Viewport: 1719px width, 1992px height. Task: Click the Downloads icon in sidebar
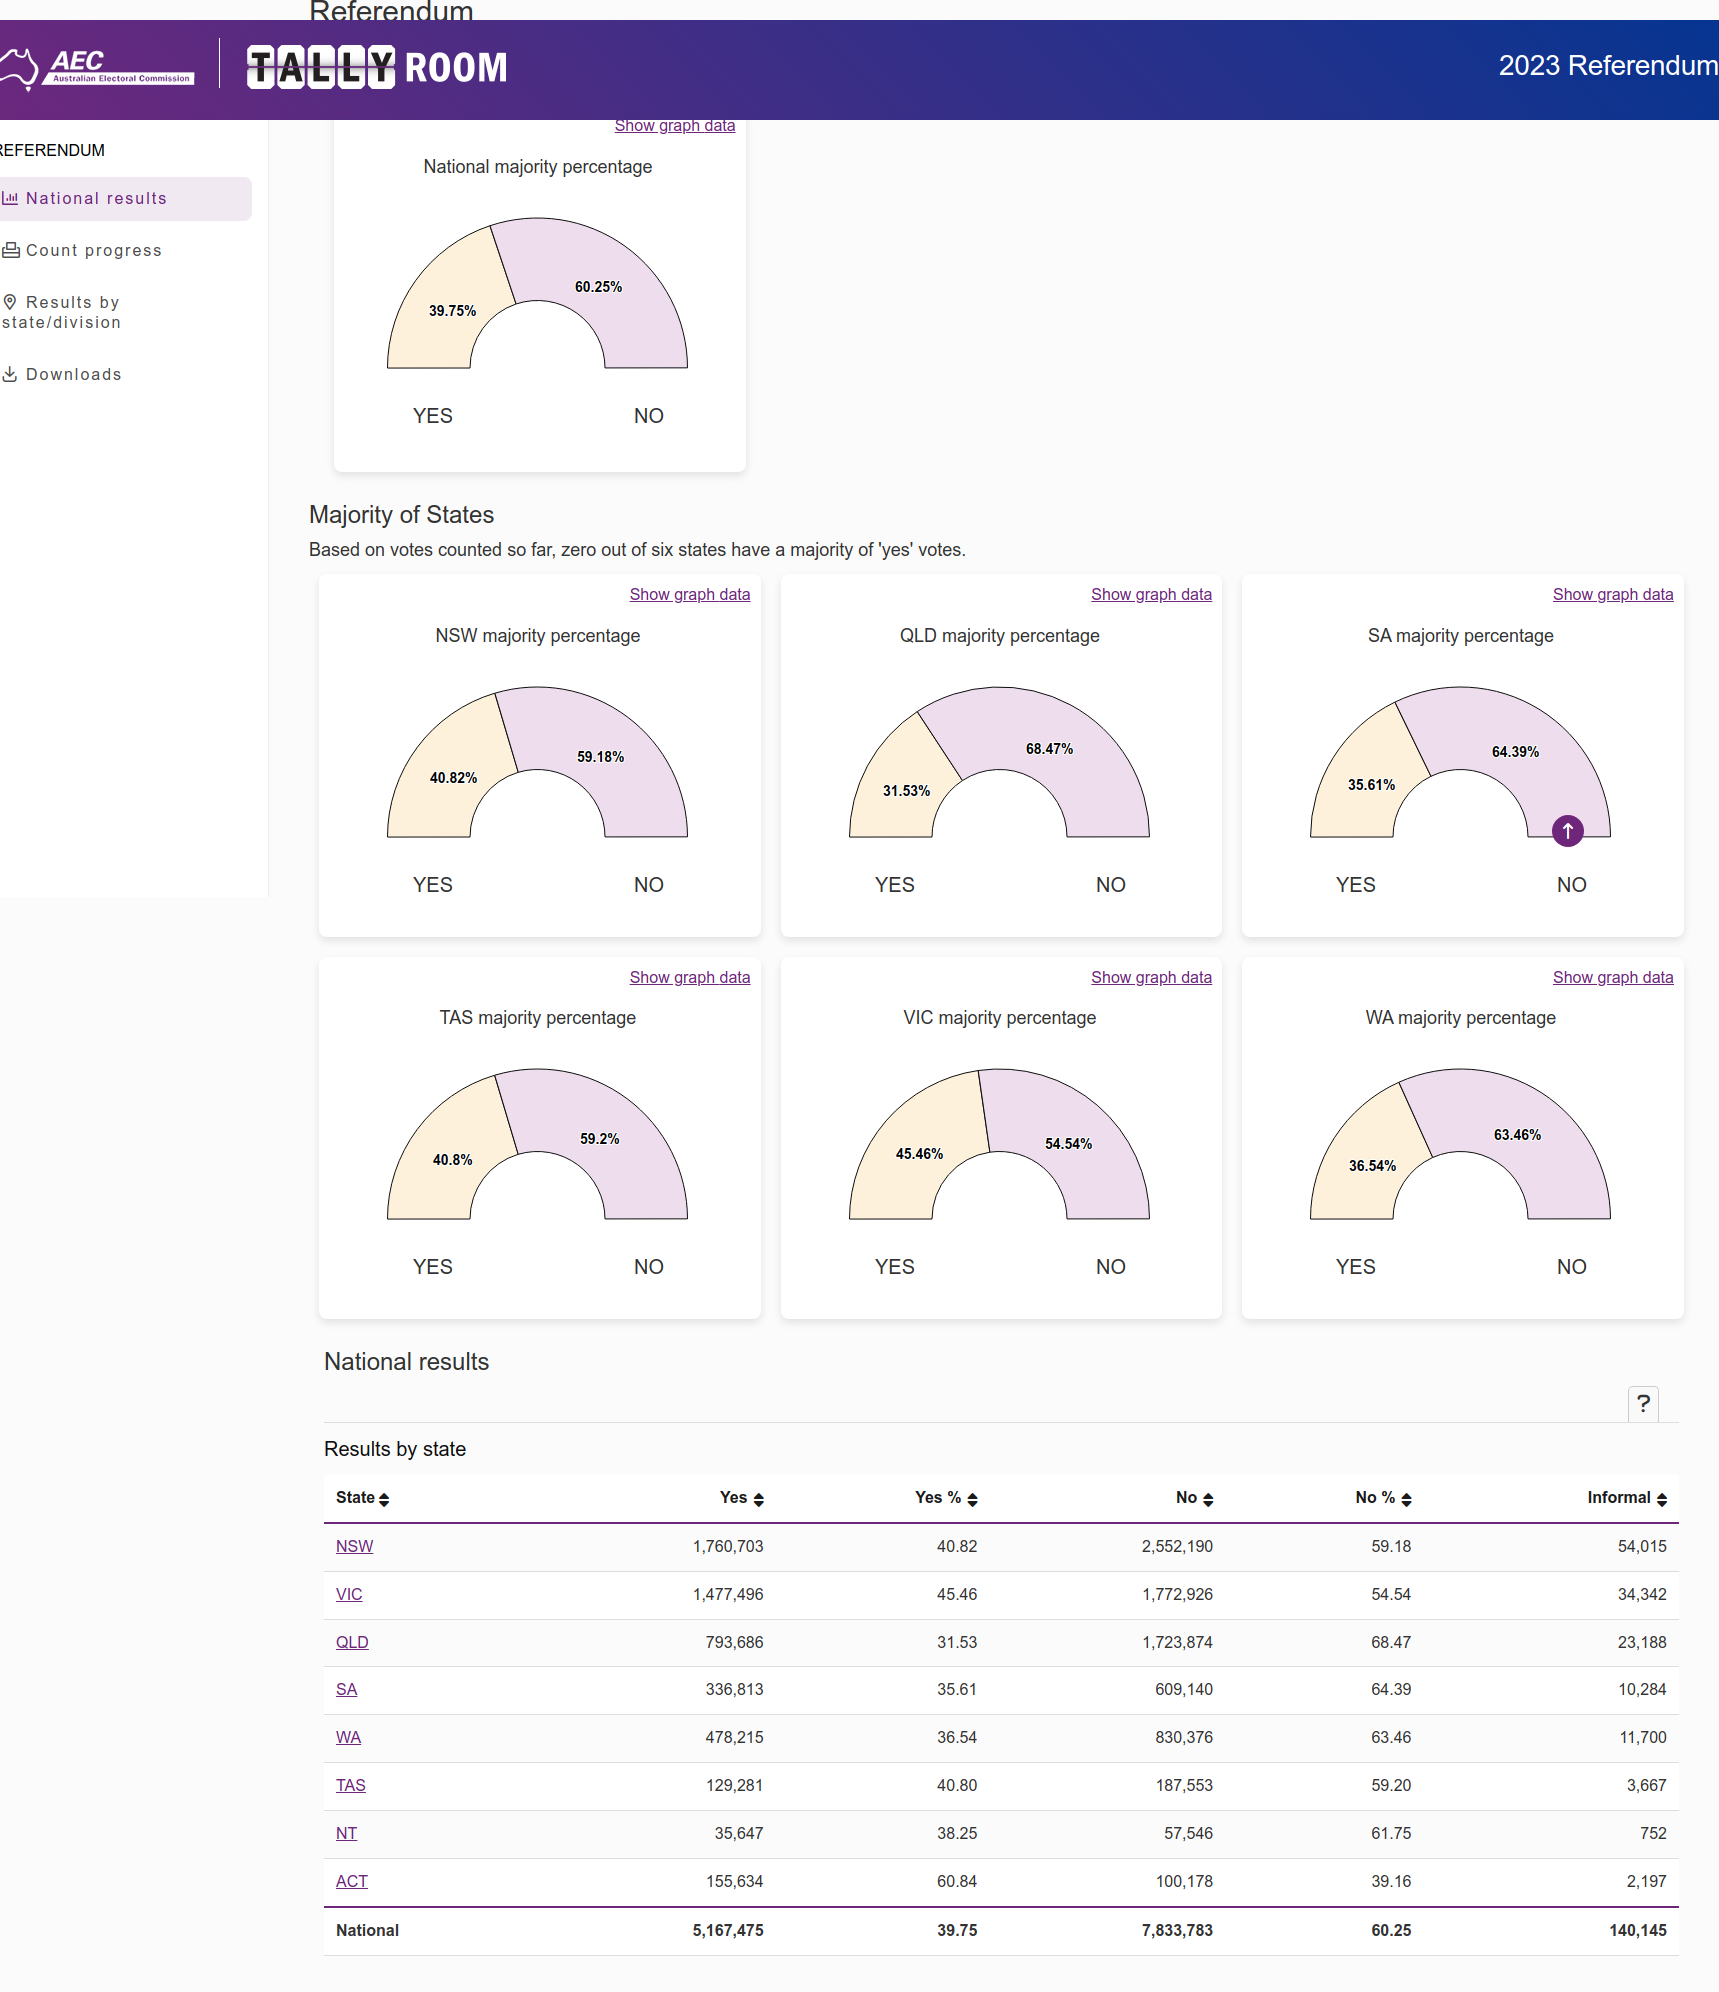point(10,374)
